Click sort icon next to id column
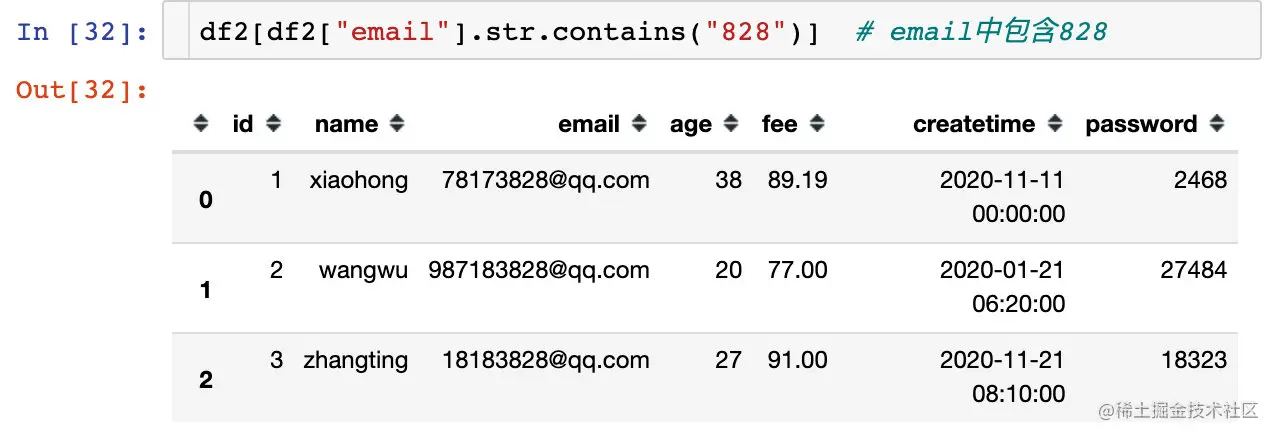Screen dimensions: 1274x436 [273, 124]
